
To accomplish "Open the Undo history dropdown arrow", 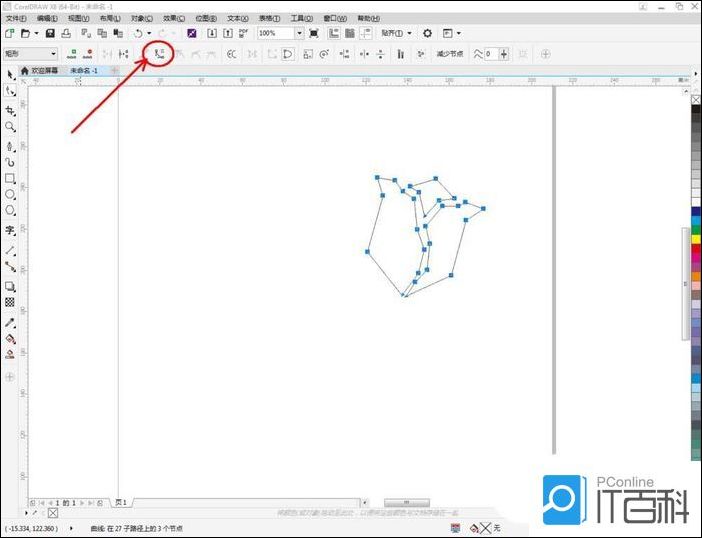I will click(x=149, y=33).
